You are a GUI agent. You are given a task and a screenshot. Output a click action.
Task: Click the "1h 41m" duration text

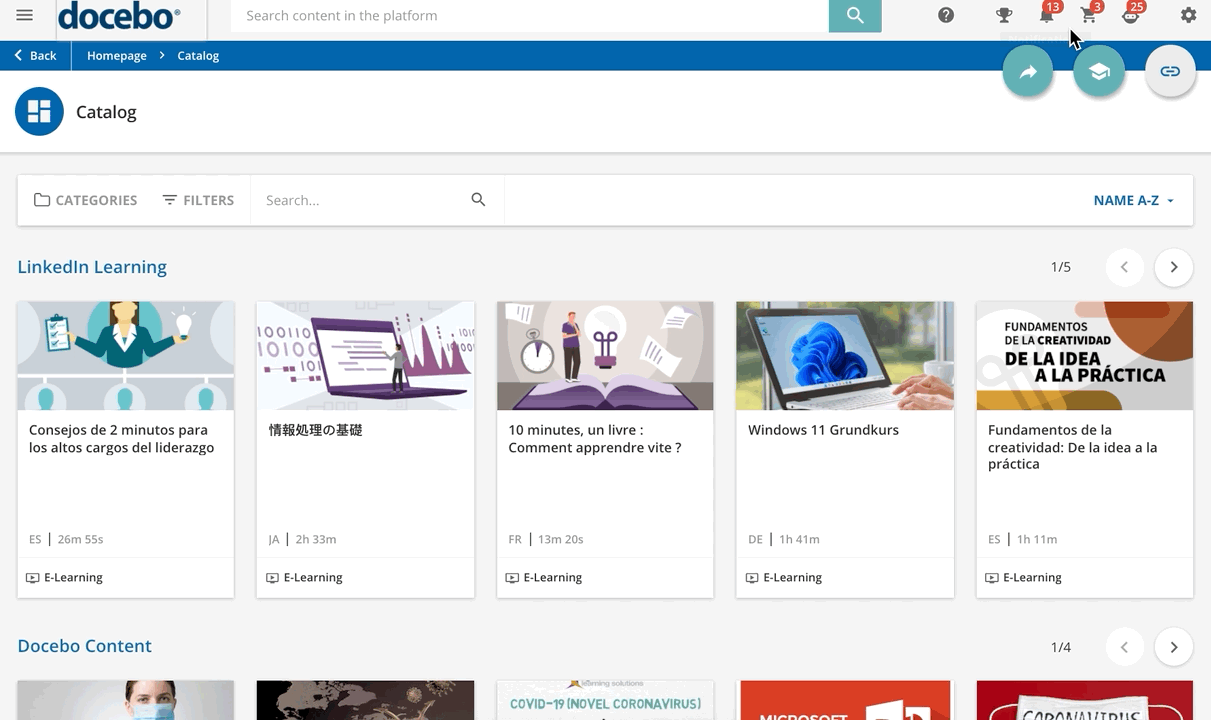click(x=799, y=539)
